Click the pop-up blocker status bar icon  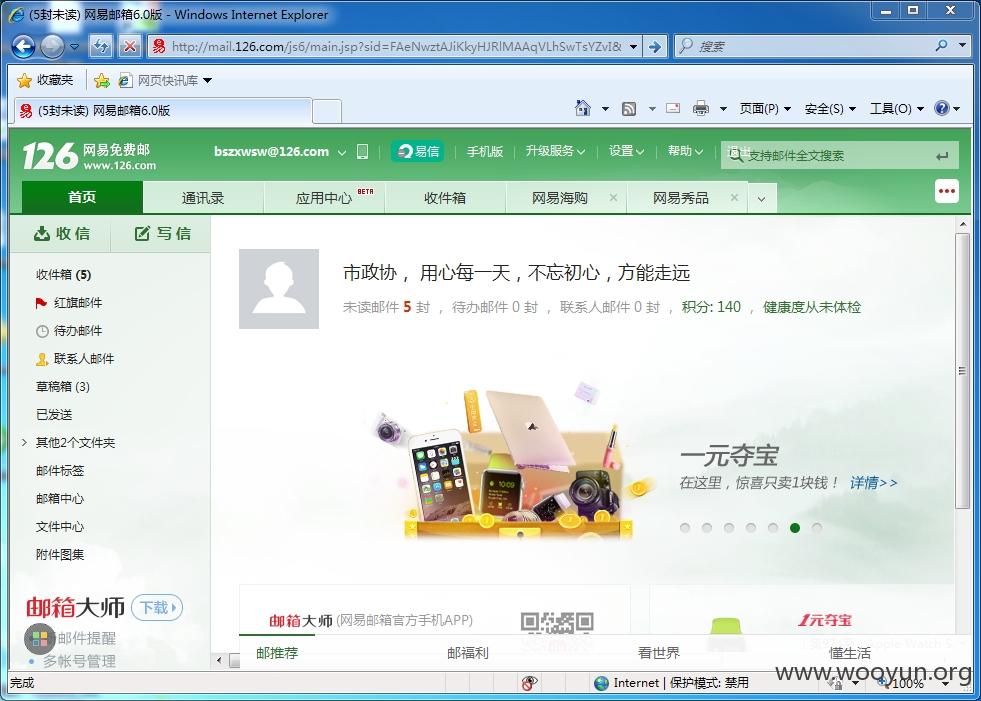pyautogui.click(x=529, y=683)
